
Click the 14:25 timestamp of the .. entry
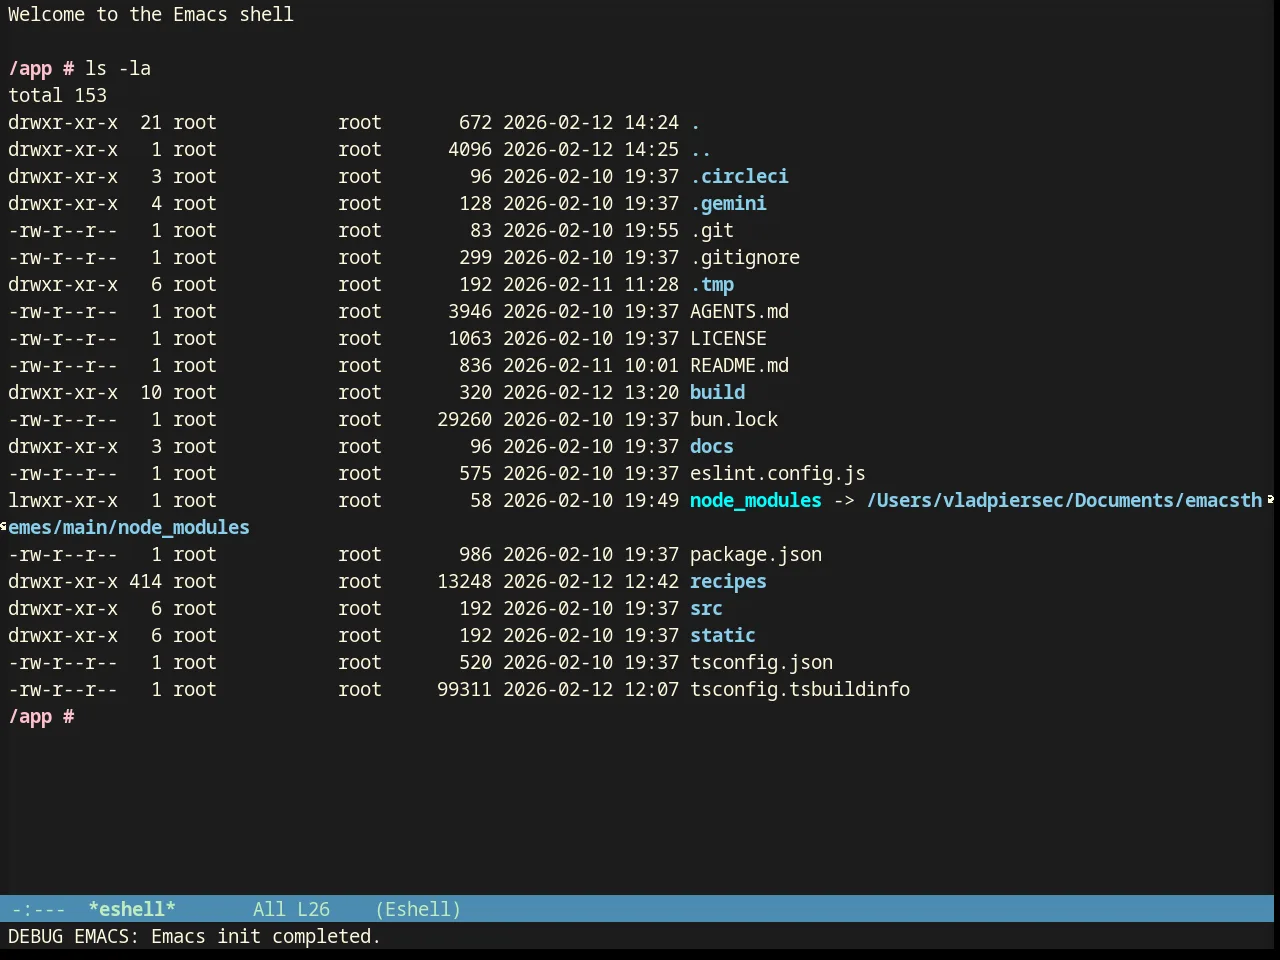(x=651, y=149)
